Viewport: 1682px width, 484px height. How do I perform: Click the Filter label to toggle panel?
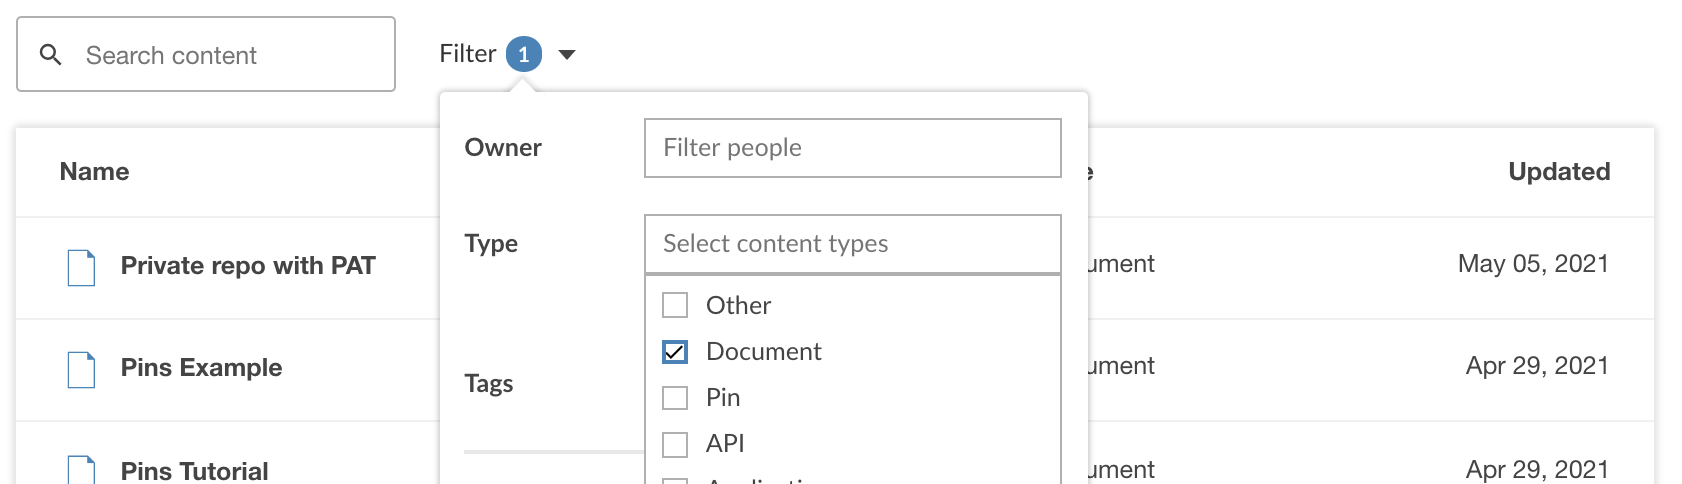click(467, 54)
